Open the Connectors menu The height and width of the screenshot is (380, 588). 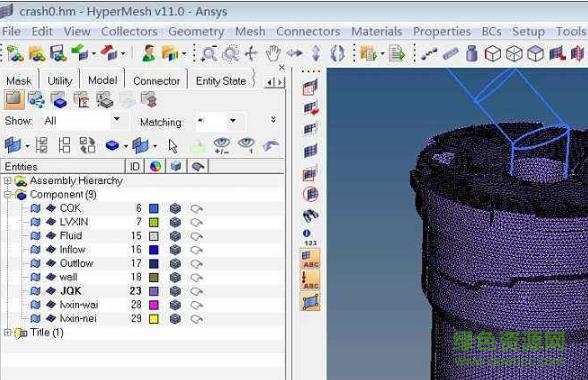308,32
